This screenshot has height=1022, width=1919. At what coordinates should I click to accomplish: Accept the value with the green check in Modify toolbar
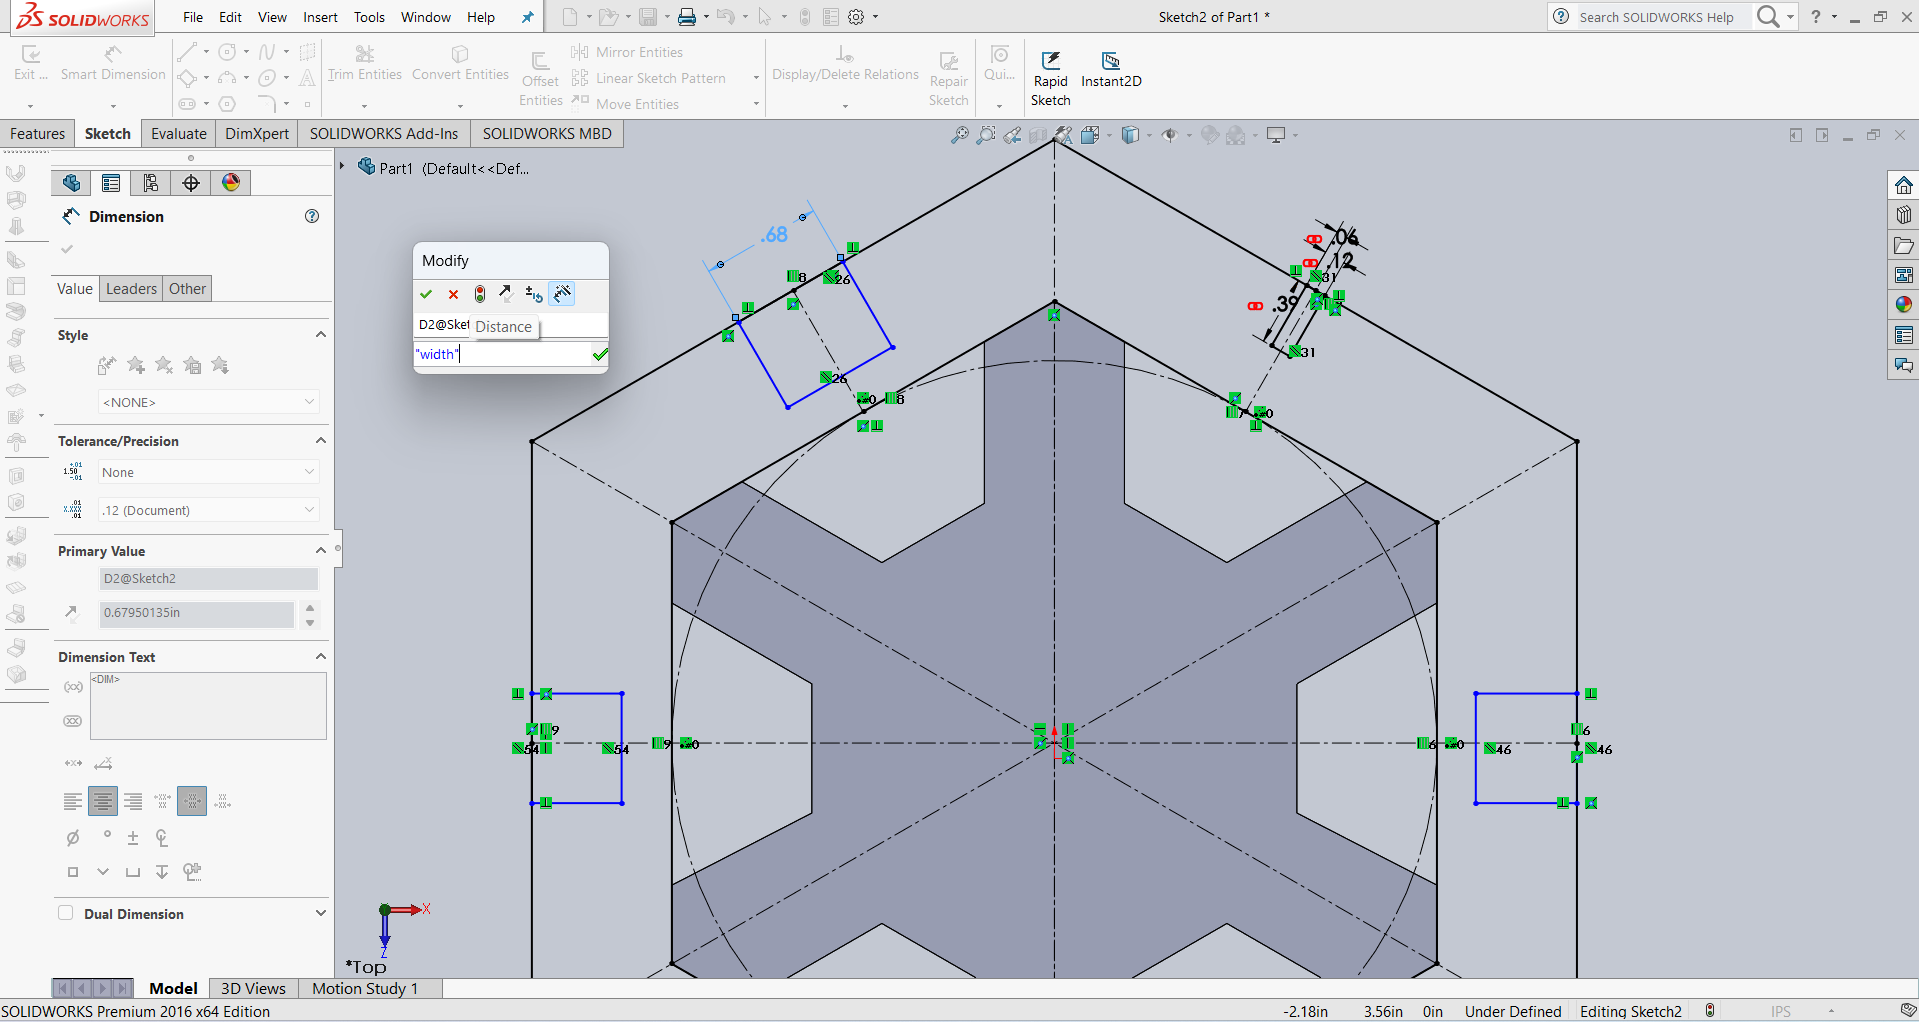click(x=426, y=294)
